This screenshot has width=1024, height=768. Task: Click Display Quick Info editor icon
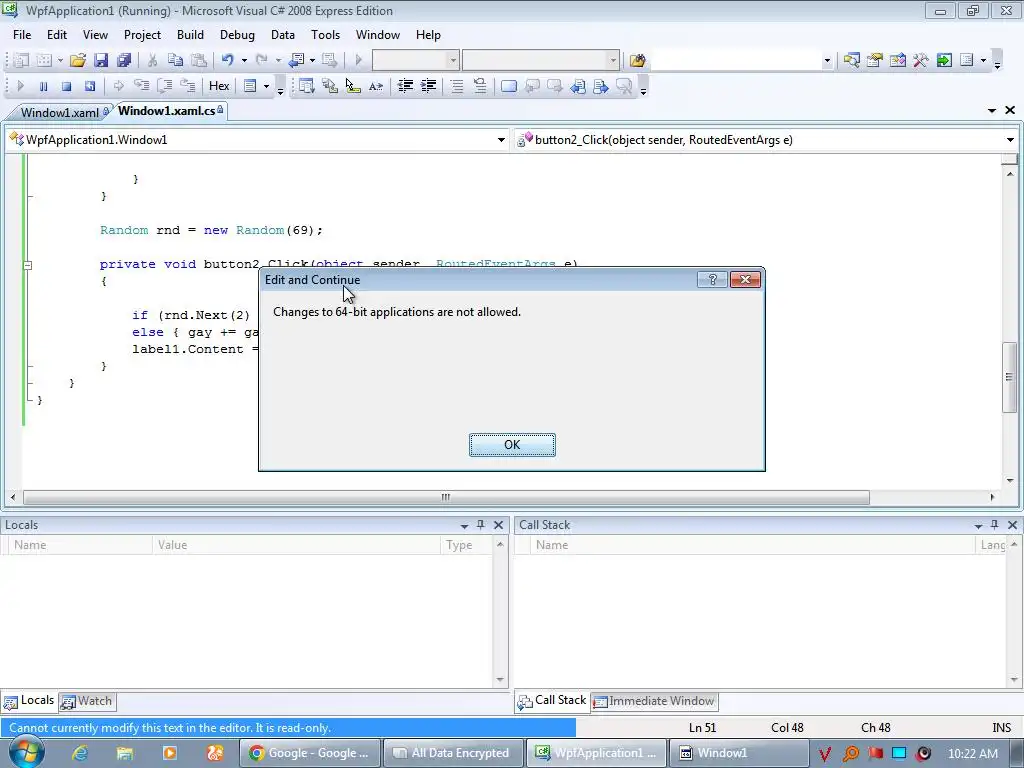(x=353, y=86)
